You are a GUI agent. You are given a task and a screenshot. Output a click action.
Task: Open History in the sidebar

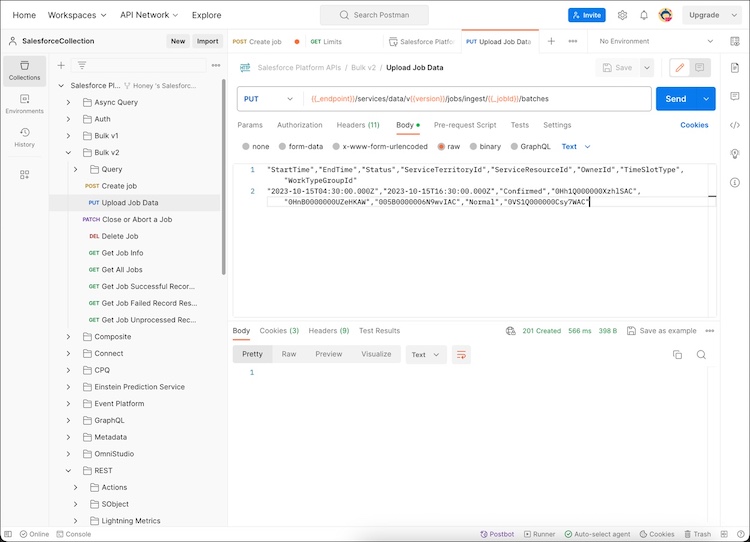[x=24, y=138]
